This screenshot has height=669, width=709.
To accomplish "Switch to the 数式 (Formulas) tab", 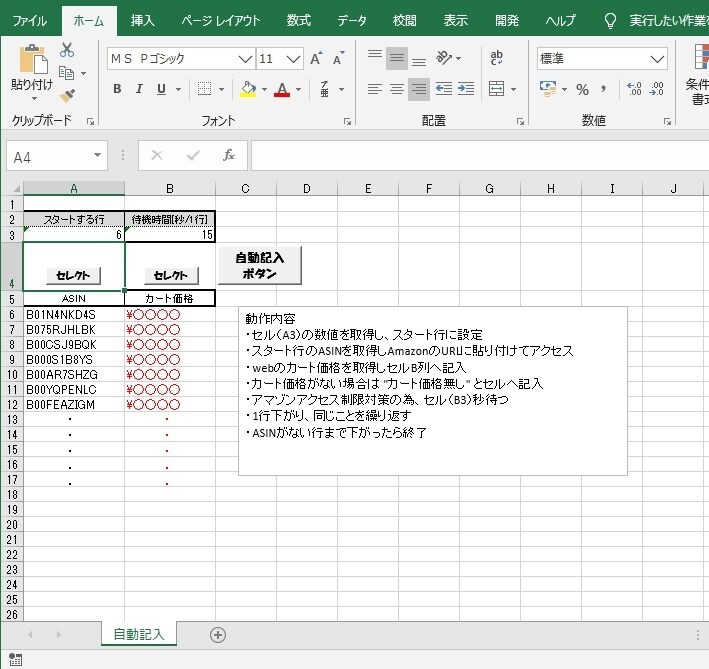I will (x=298, y=21).
